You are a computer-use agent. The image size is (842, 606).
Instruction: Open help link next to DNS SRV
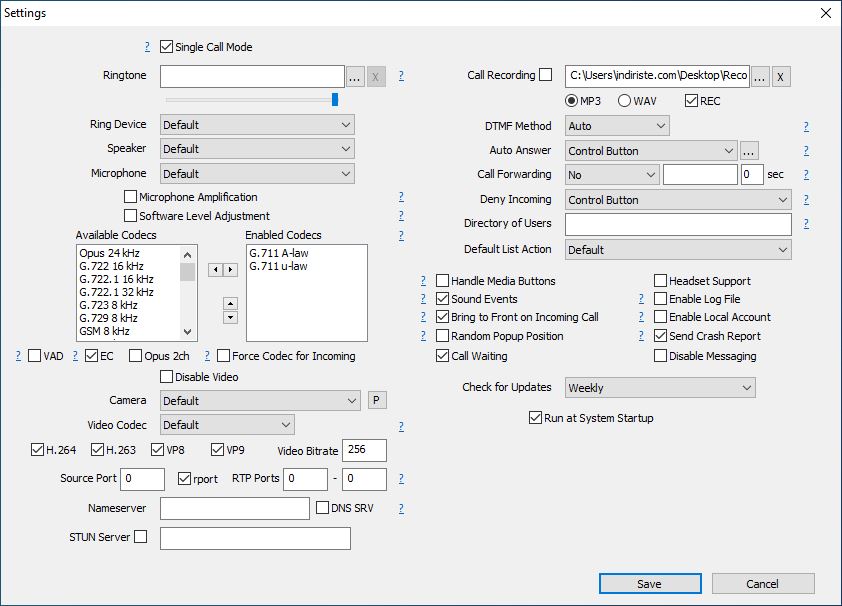401,508
